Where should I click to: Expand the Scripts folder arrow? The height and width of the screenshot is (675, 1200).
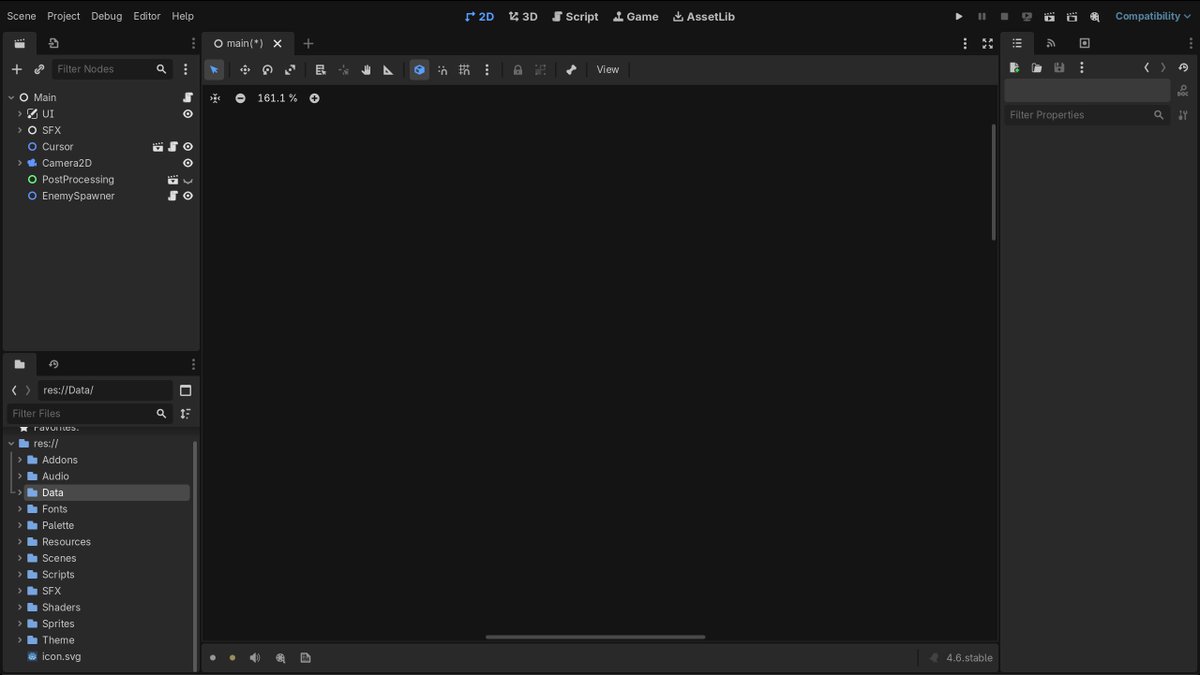20,575
